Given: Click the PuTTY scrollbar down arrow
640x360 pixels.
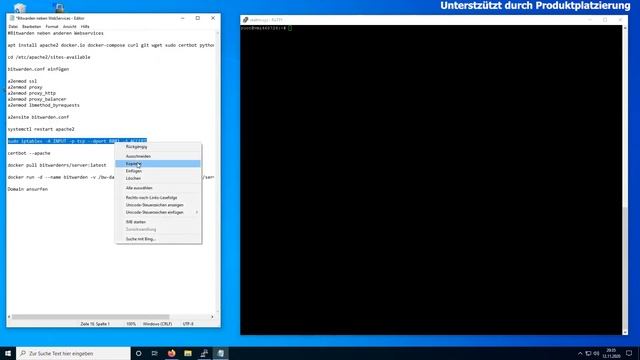Looking at the screenshot, I should [x=625, y=332].
